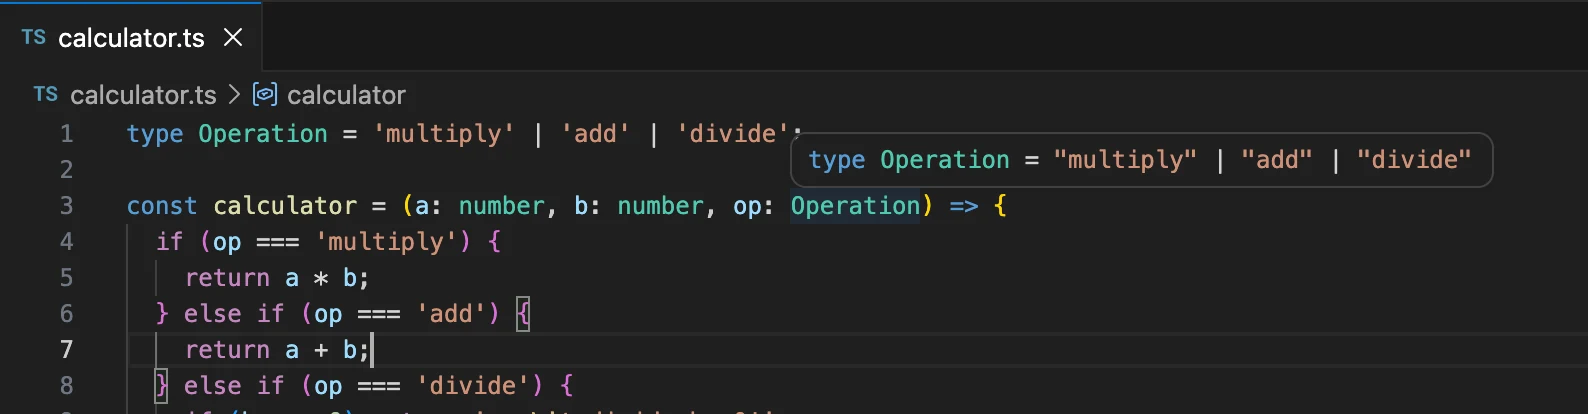Image resolution: width=1588 pixels, height=414 pixels.
Task: Click the TS icon in the breadcrumb
Action: tap(45, 94)
